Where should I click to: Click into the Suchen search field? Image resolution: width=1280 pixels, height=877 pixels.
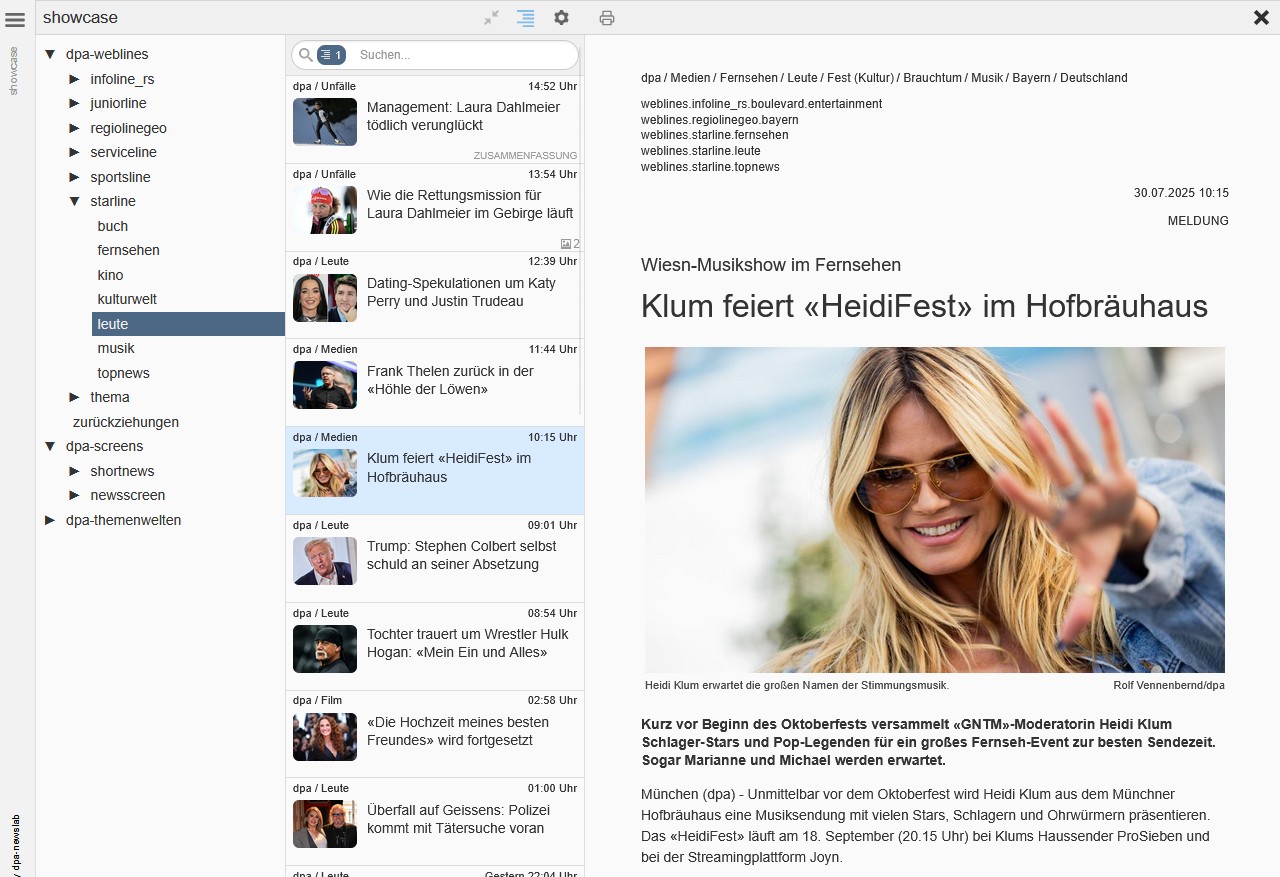465,55
